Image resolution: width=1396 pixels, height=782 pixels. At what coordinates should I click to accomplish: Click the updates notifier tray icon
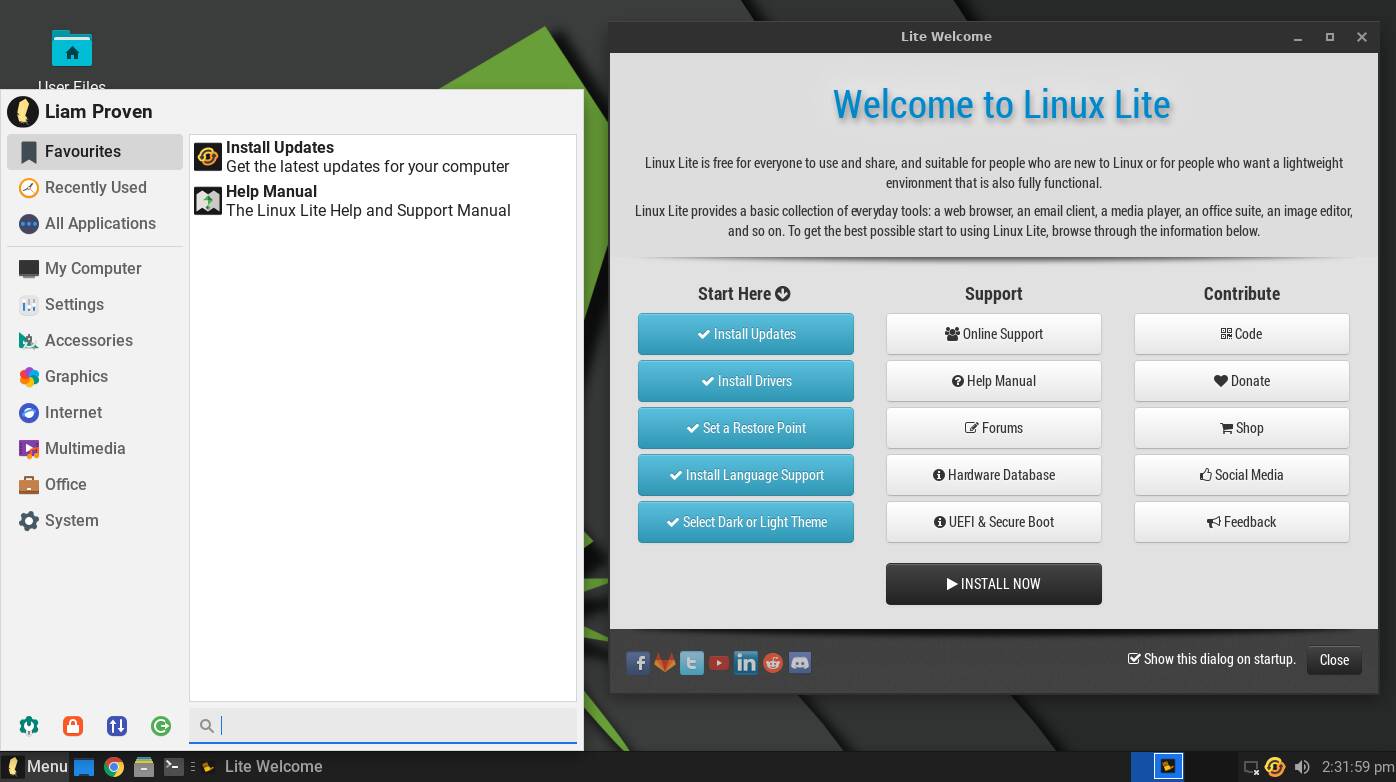(x=1275, y=767)
